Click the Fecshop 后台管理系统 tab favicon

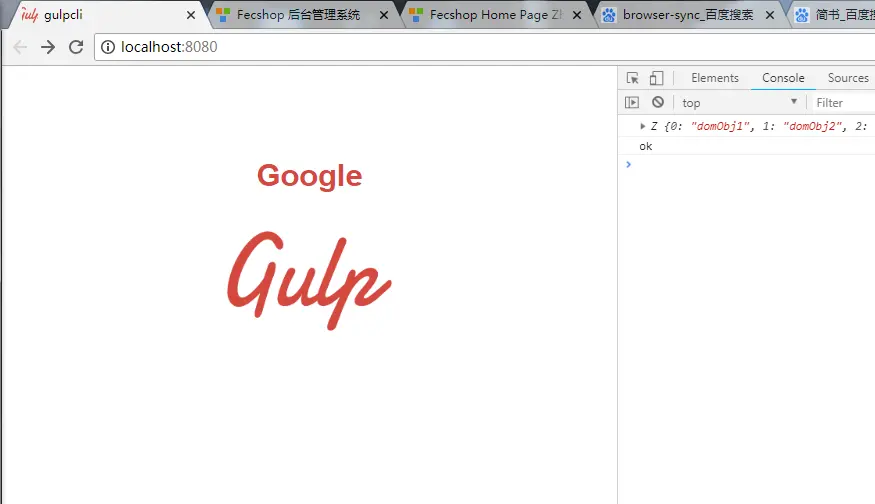[223, 15]
